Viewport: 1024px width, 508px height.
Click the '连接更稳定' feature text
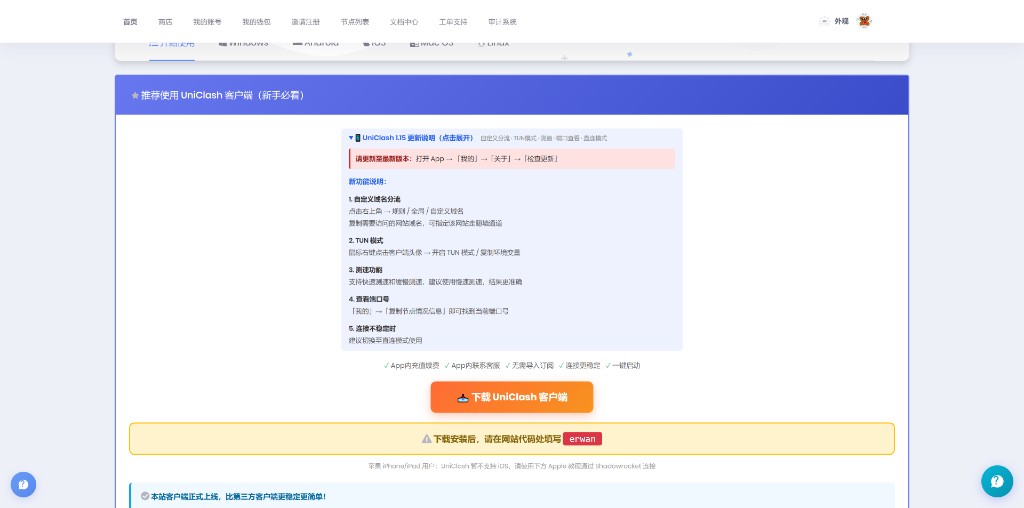point(583,366)
